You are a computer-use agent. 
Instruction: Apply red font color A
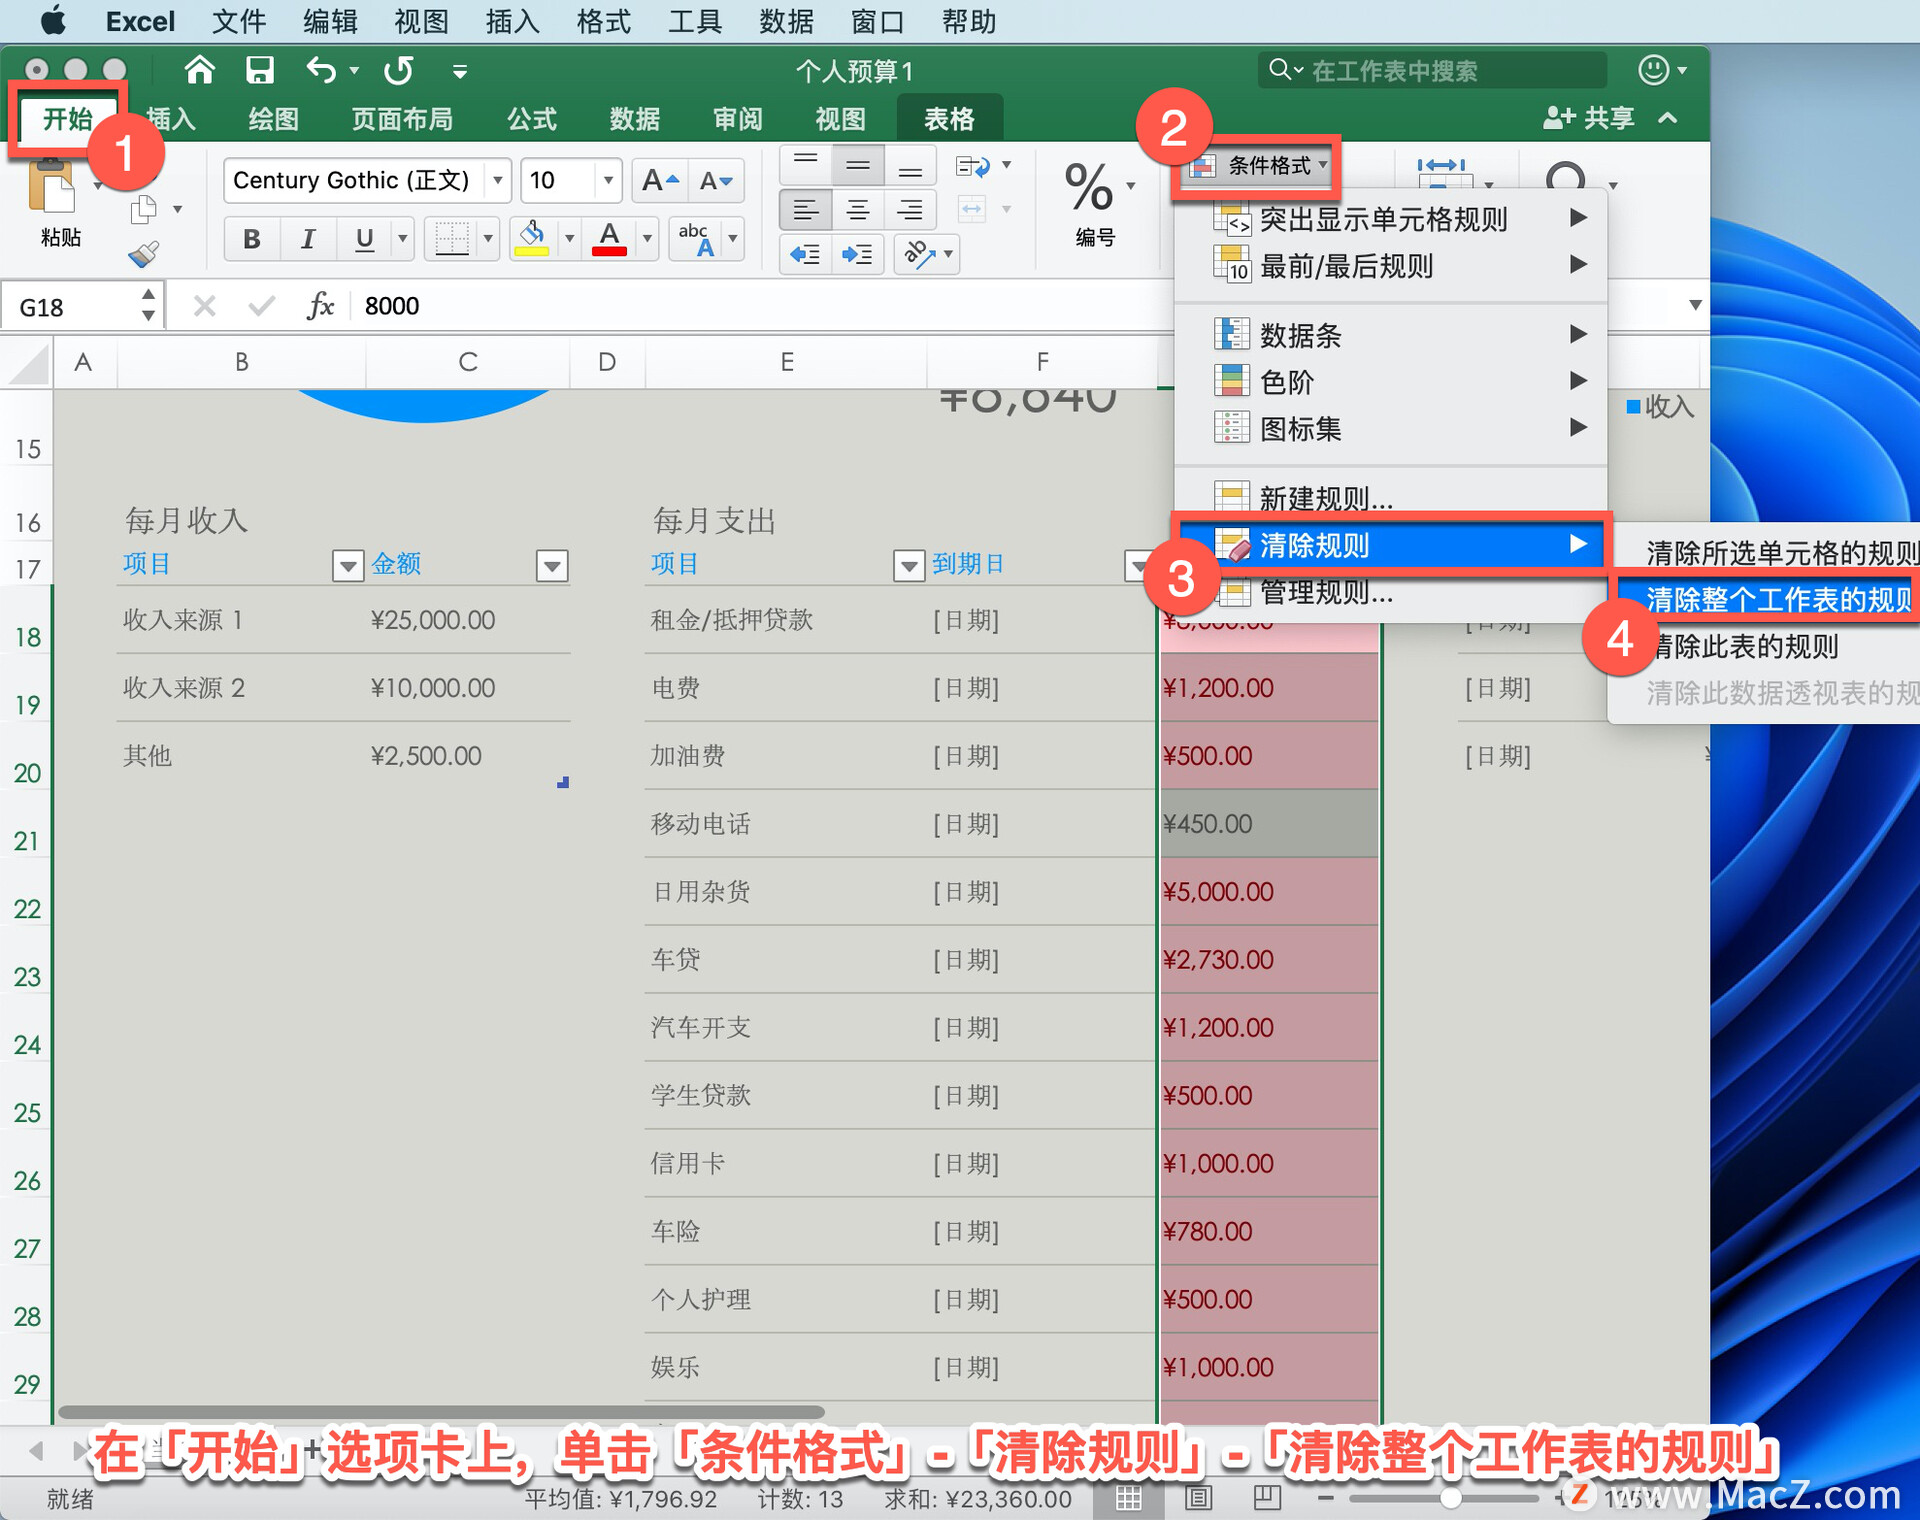click(x=609, y=239)
